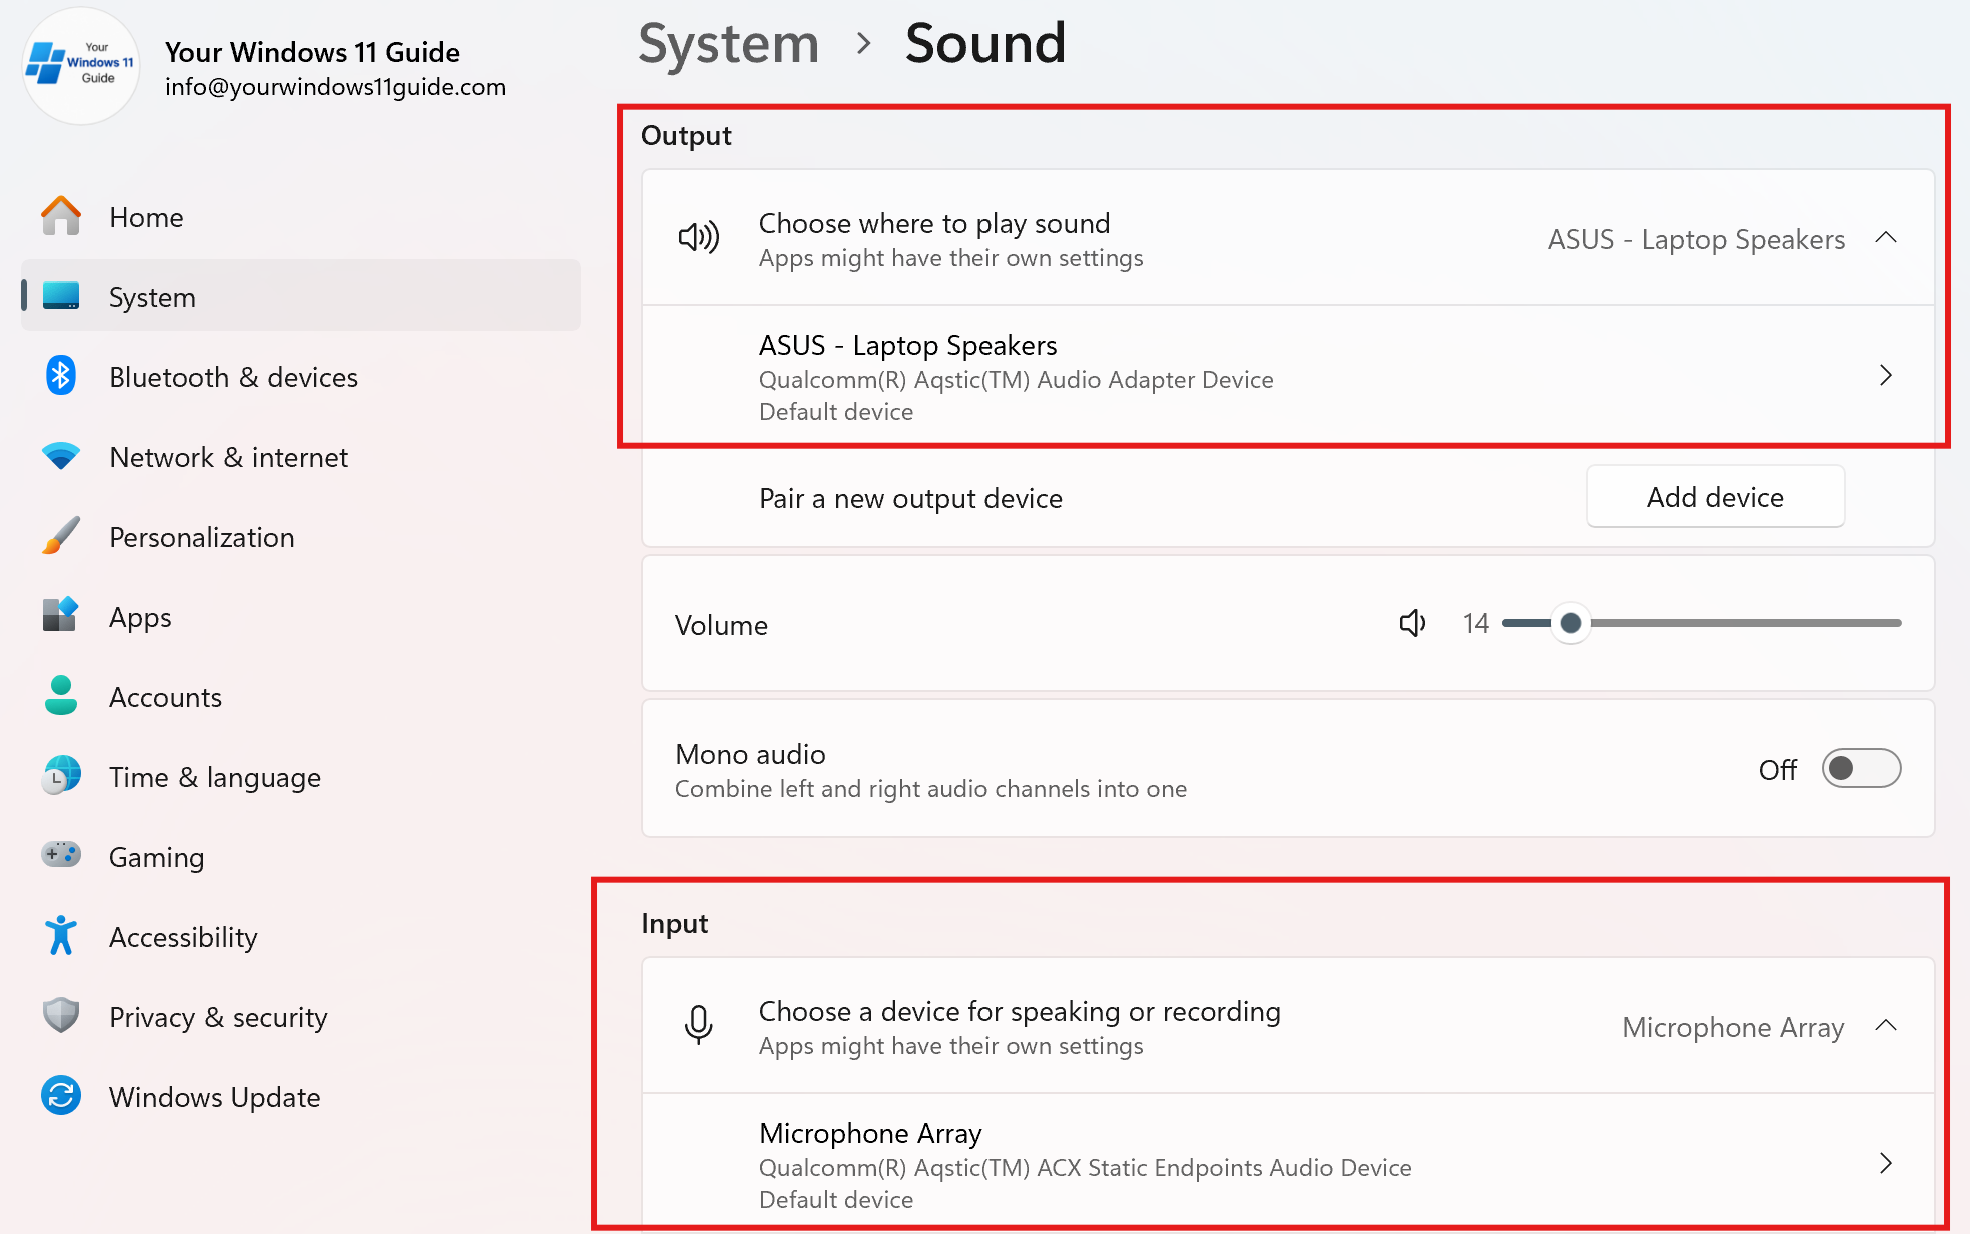The width and height of the screenshot is (1970, 1234).
Task: Toggle the Mono audio switch
Action: click(x=1861, y=769)
